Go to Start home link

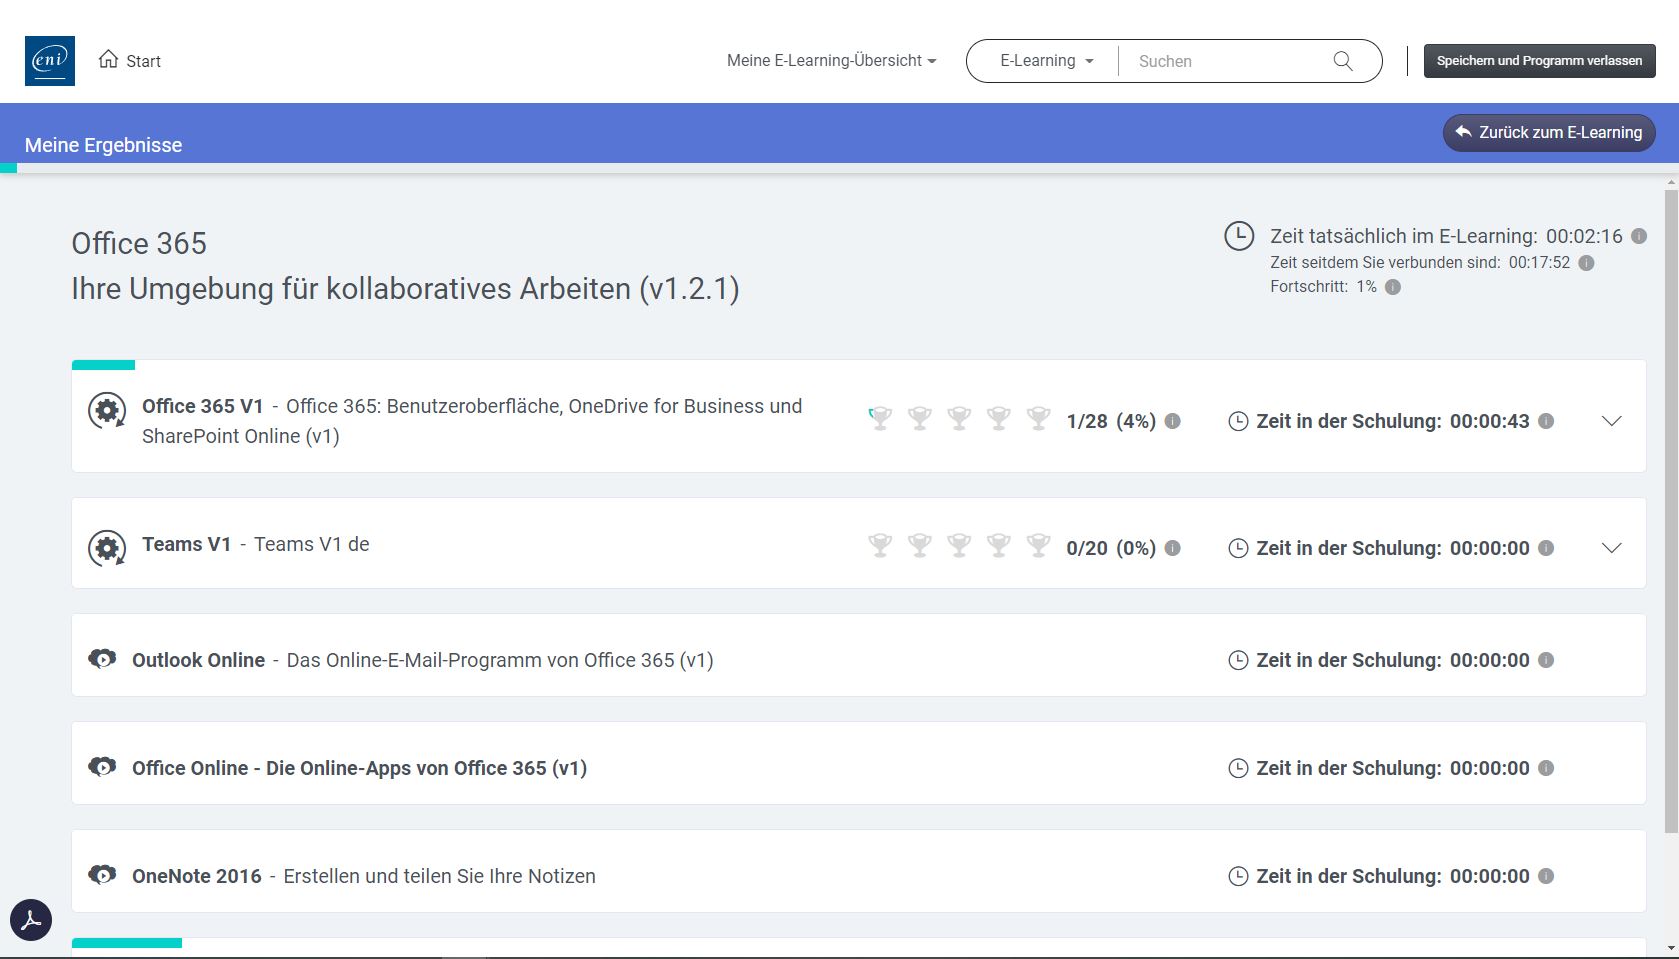(x=130, y=61)
